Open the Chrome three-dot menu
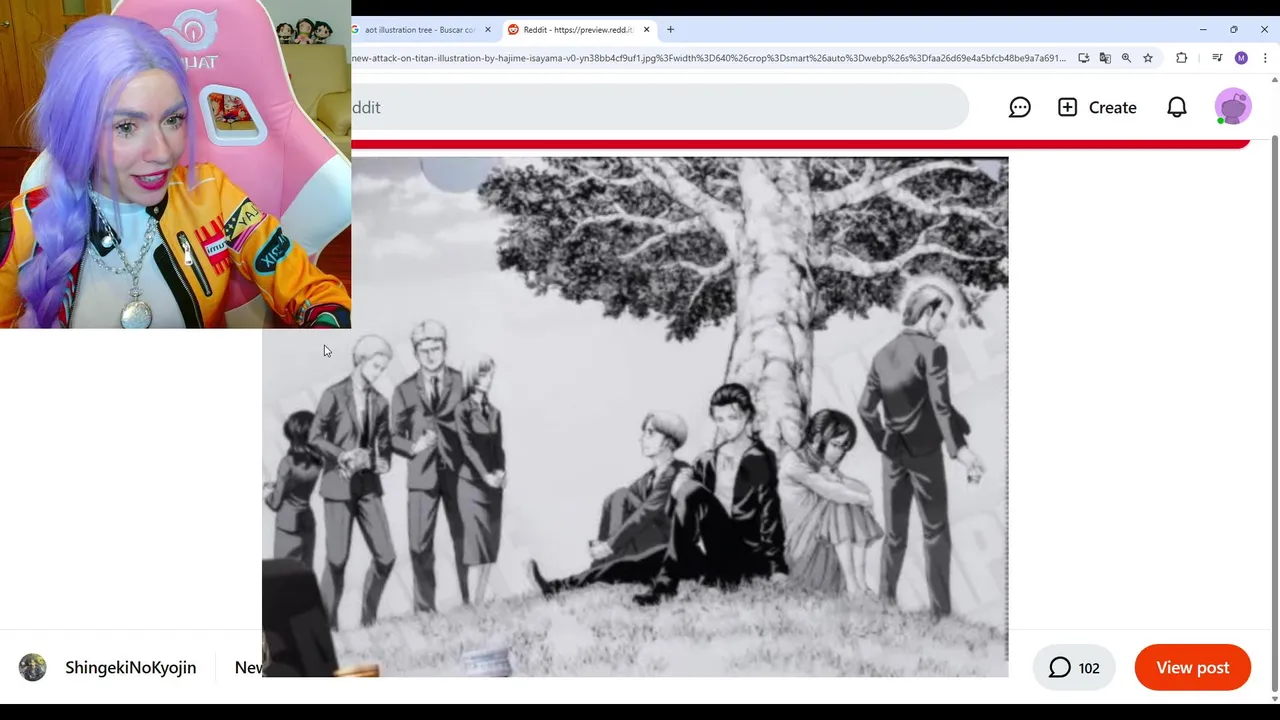Viewport: 1280px width, 720px height. click(x=1265, y=58)
